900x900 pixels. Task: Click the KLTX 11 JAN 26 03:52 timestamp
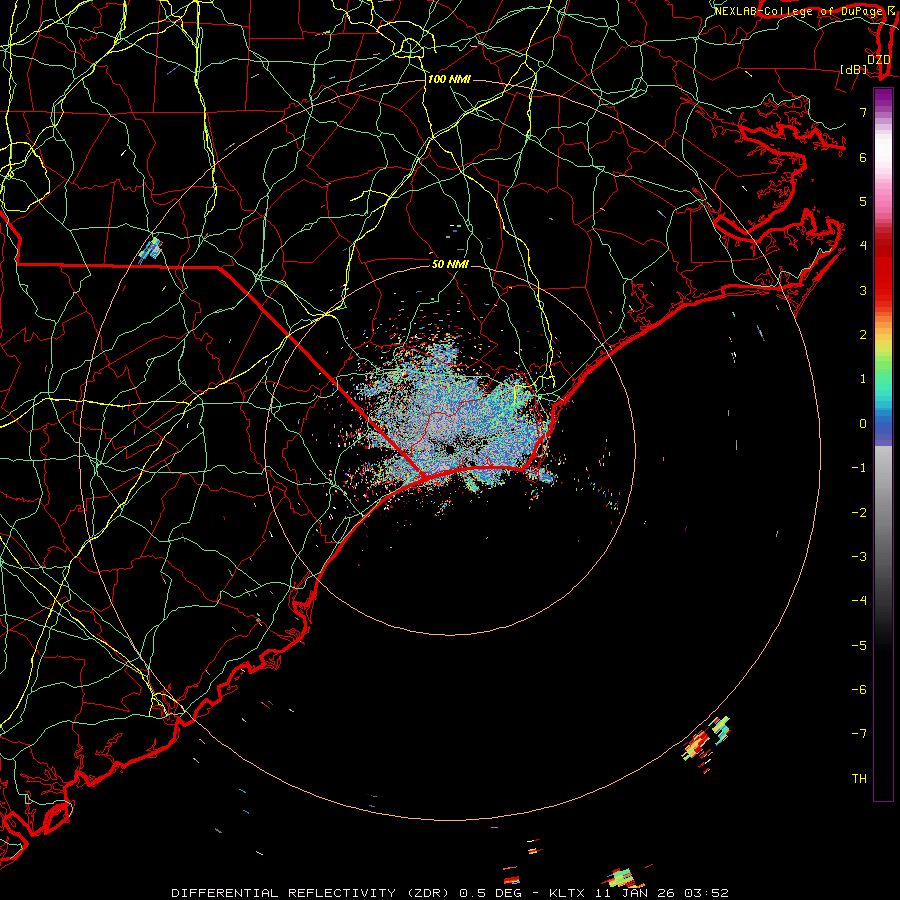639,893
